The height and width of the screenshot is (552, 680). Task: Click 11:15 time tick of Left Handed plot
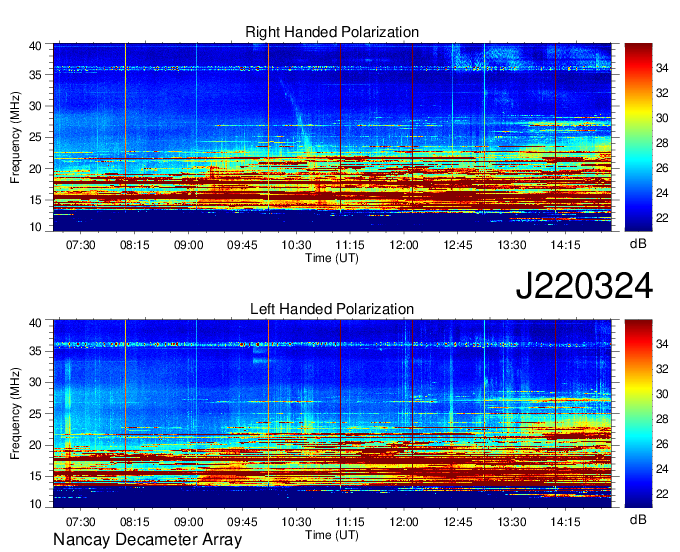(350, 521)
